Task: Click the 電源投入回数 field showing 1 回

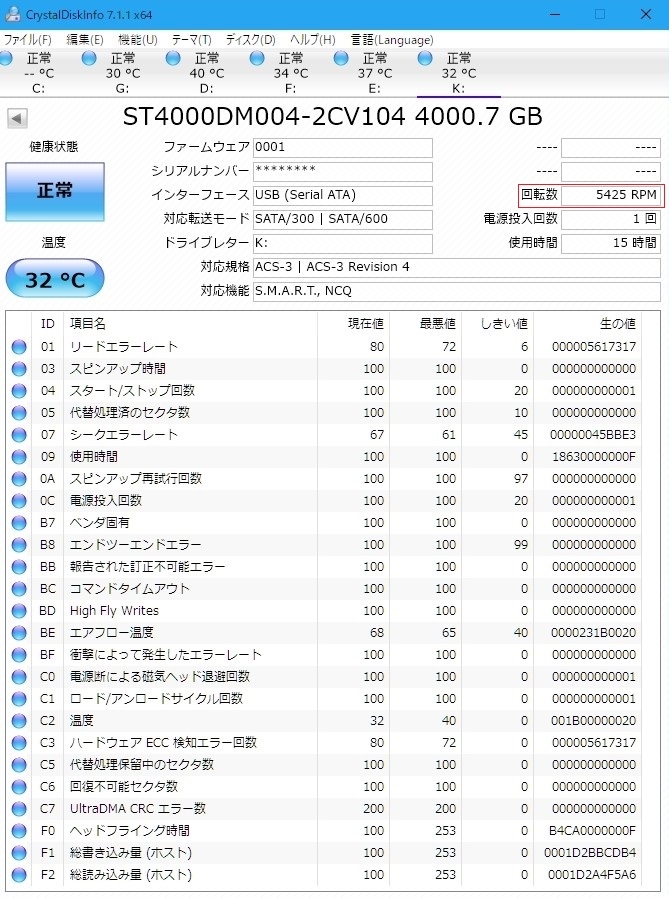Action: [611, 219]
